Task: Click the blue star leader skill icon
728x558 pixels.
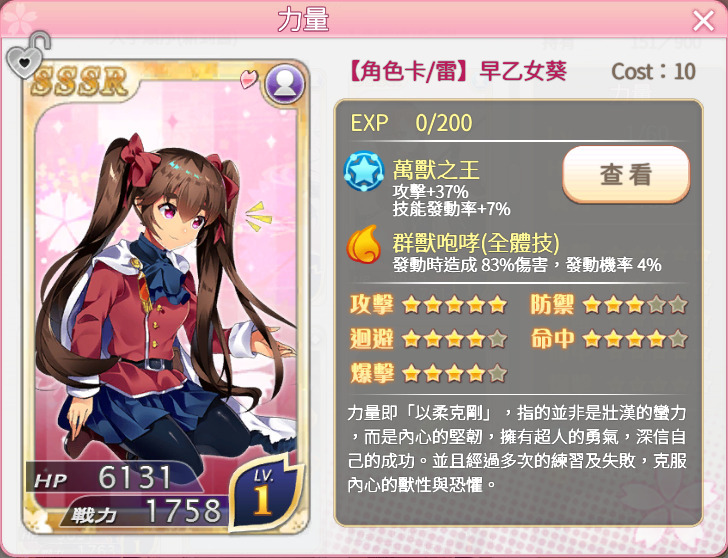Action: point(364,171)
